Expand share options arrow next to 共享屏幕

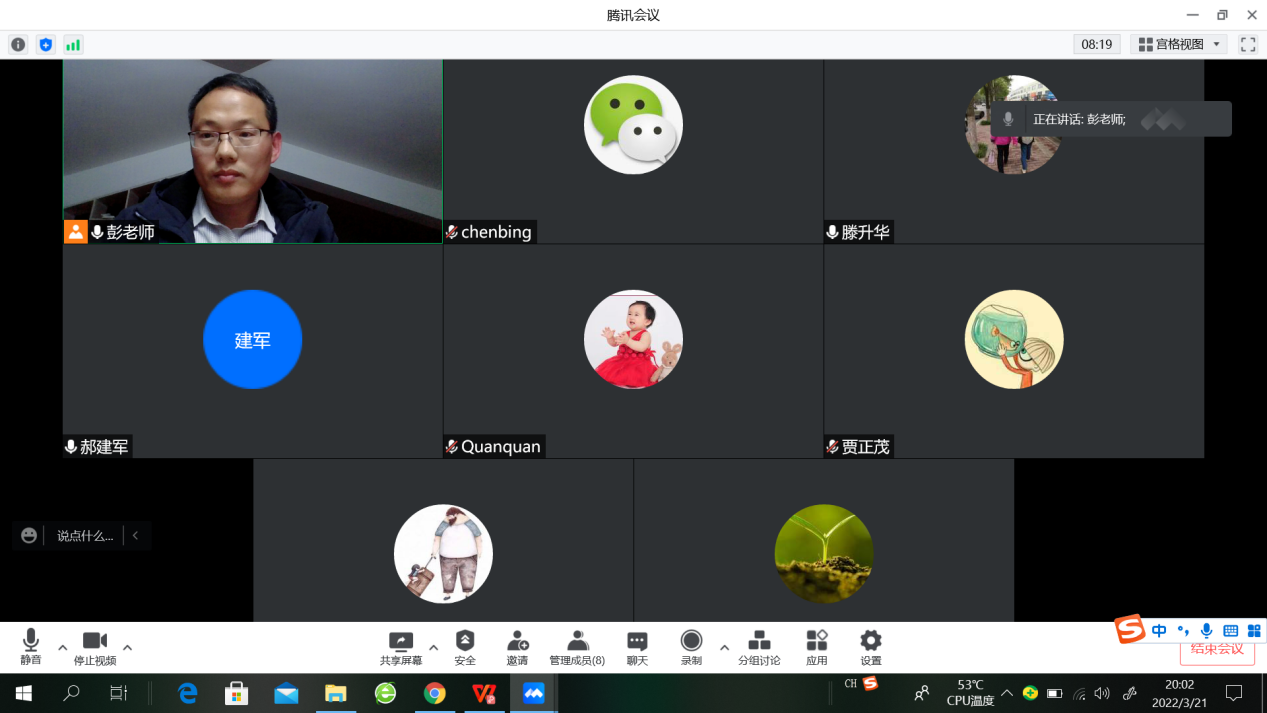pyautogui.click(x=433, y=647)
